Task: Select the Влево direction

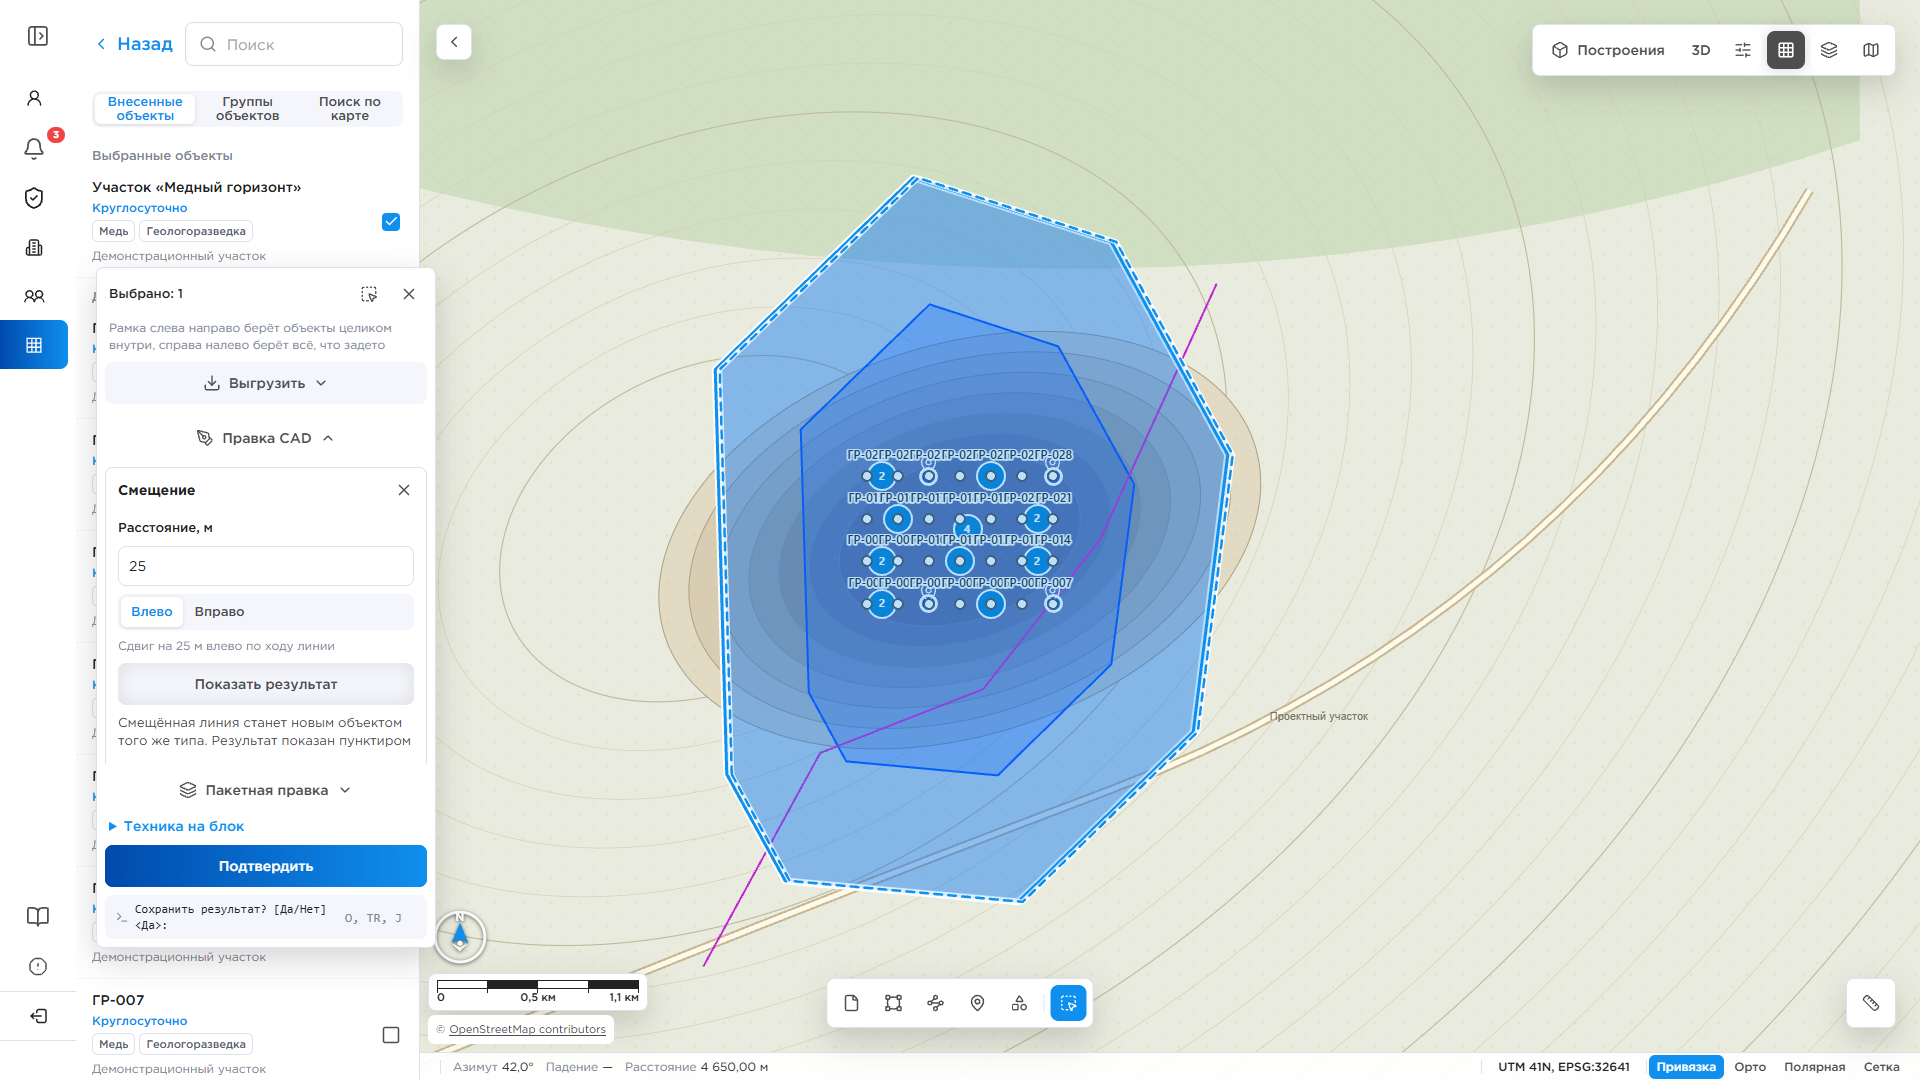Action: [152, 612]
